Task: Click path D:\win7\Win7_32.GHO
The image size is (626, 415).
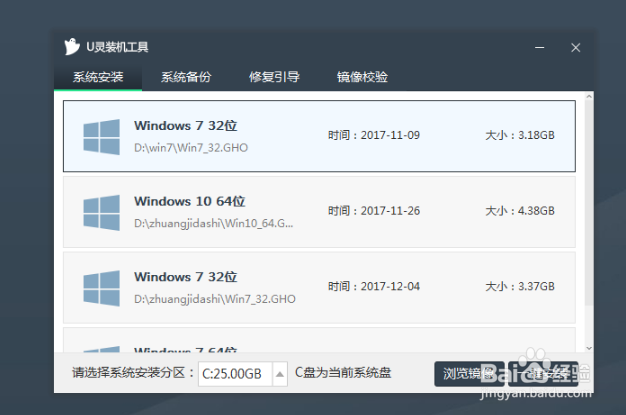Action: [x=191, y=148]
